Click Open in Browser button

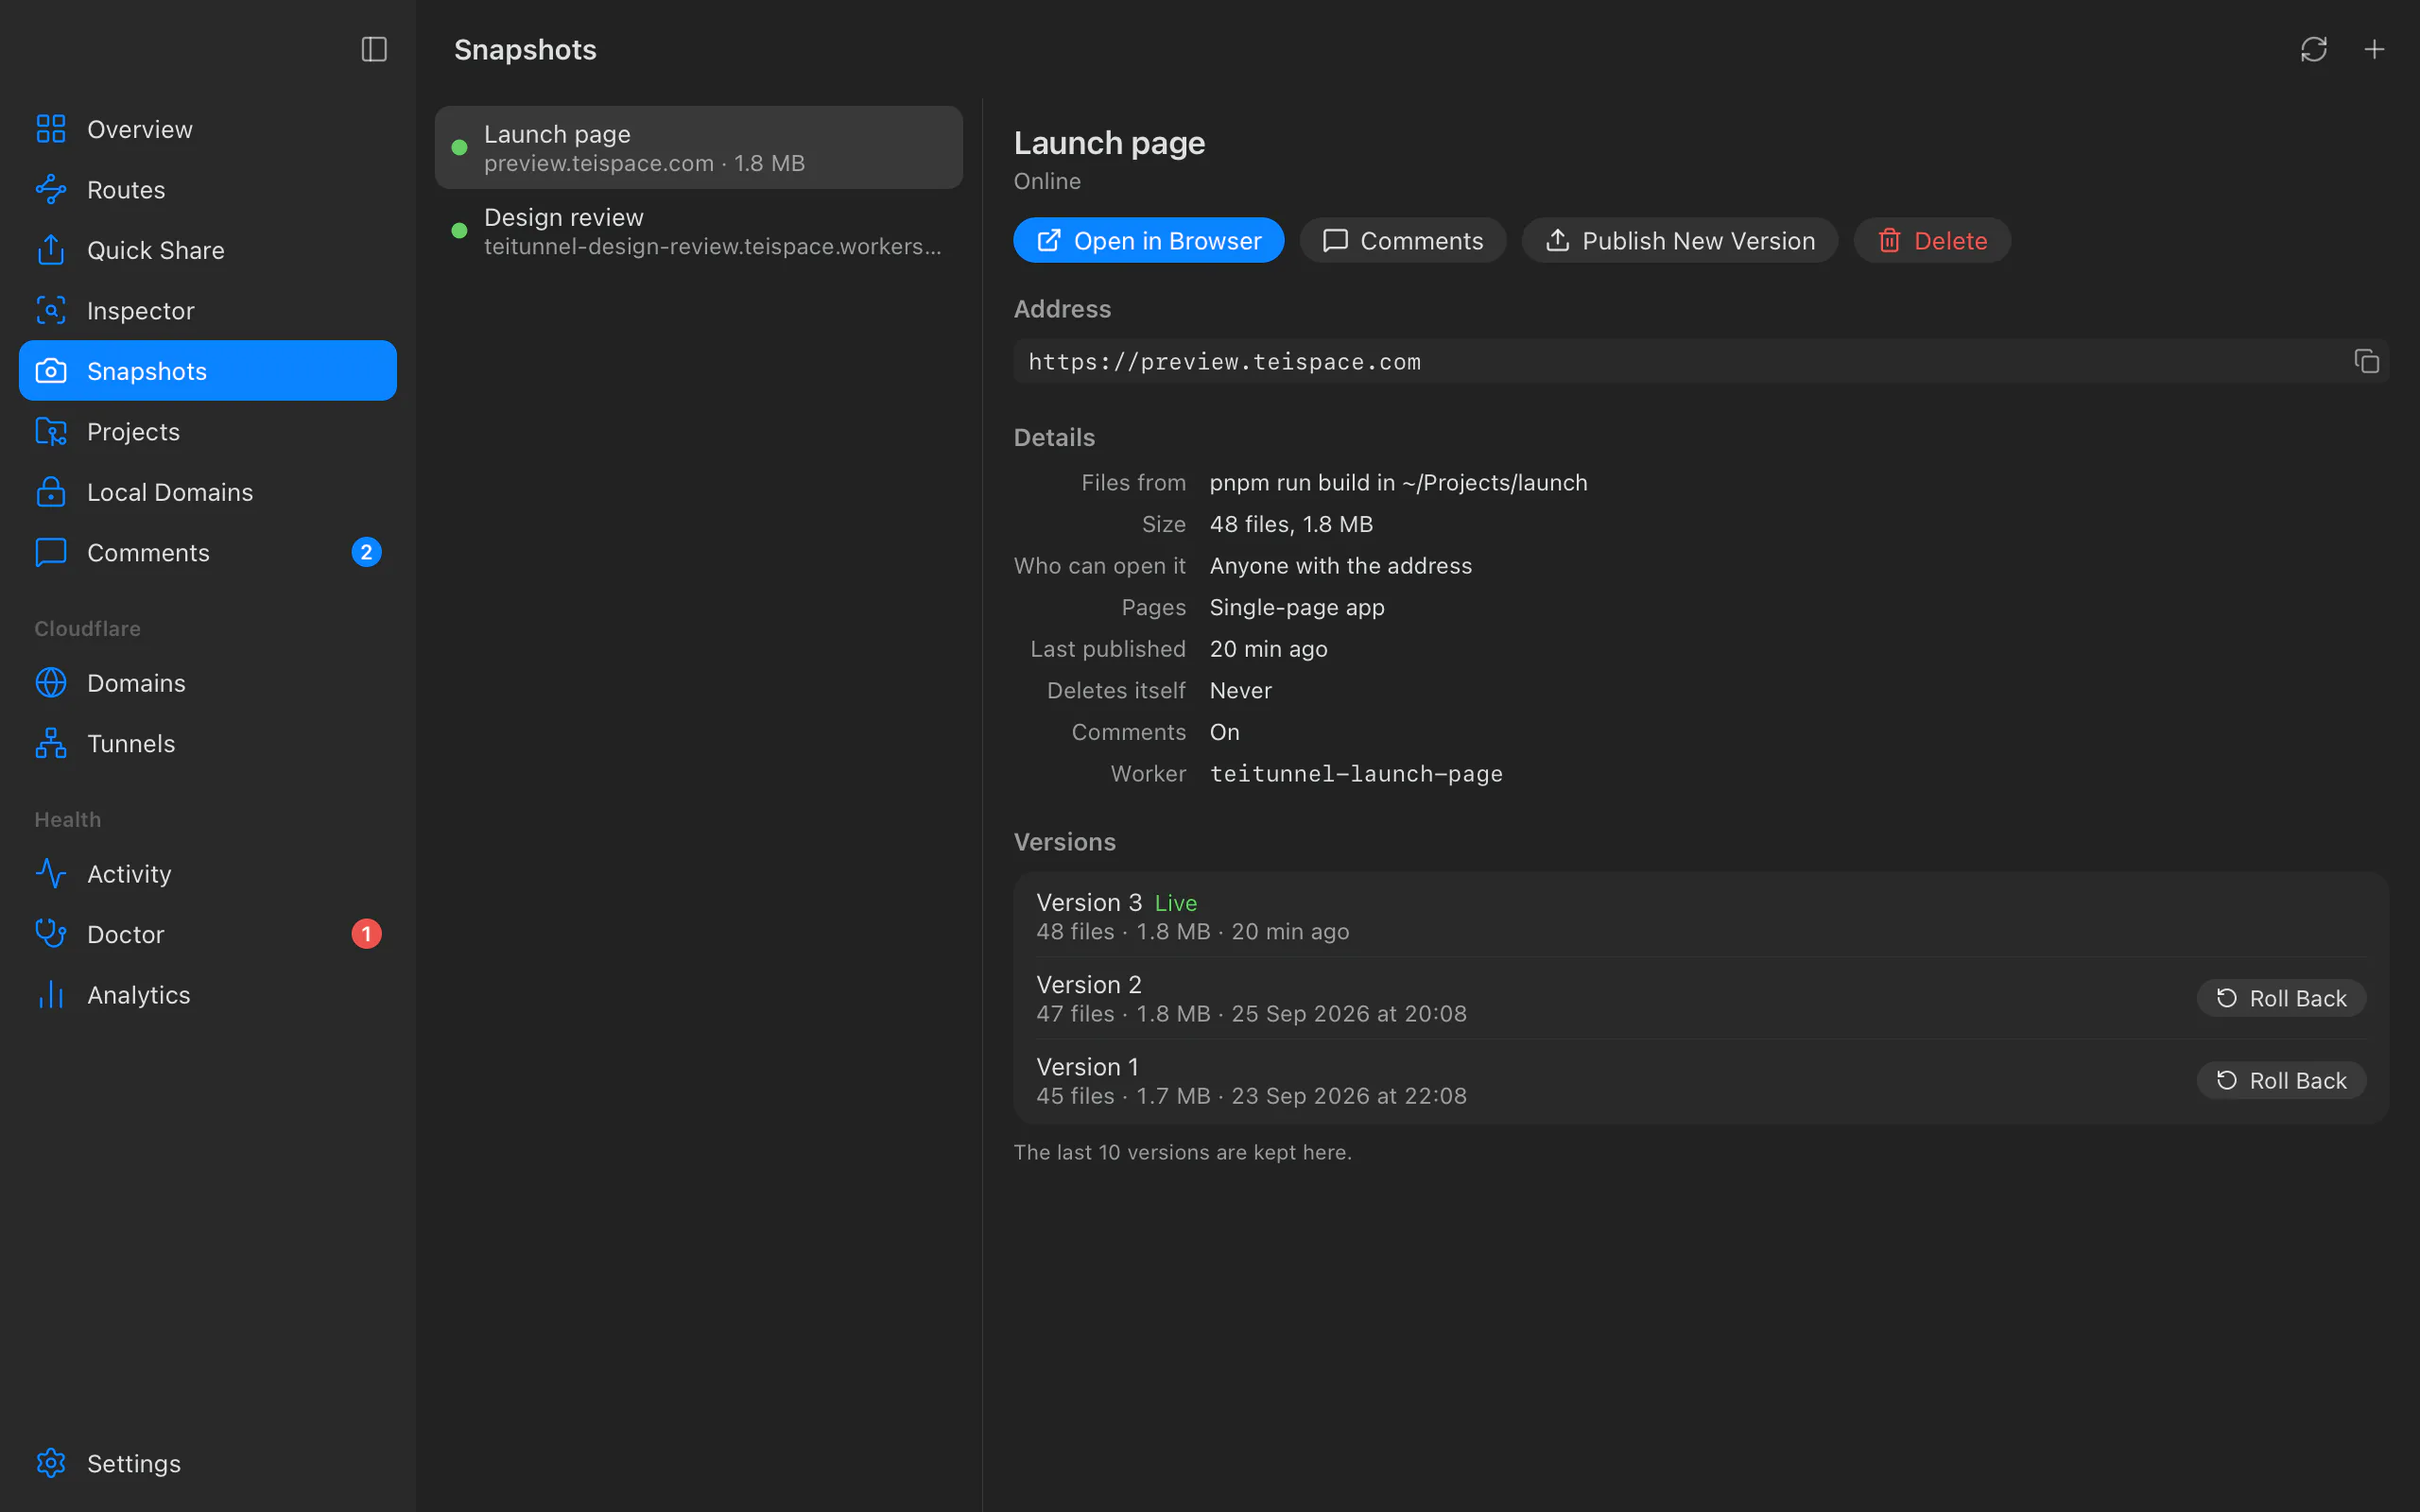[1148, 241]
